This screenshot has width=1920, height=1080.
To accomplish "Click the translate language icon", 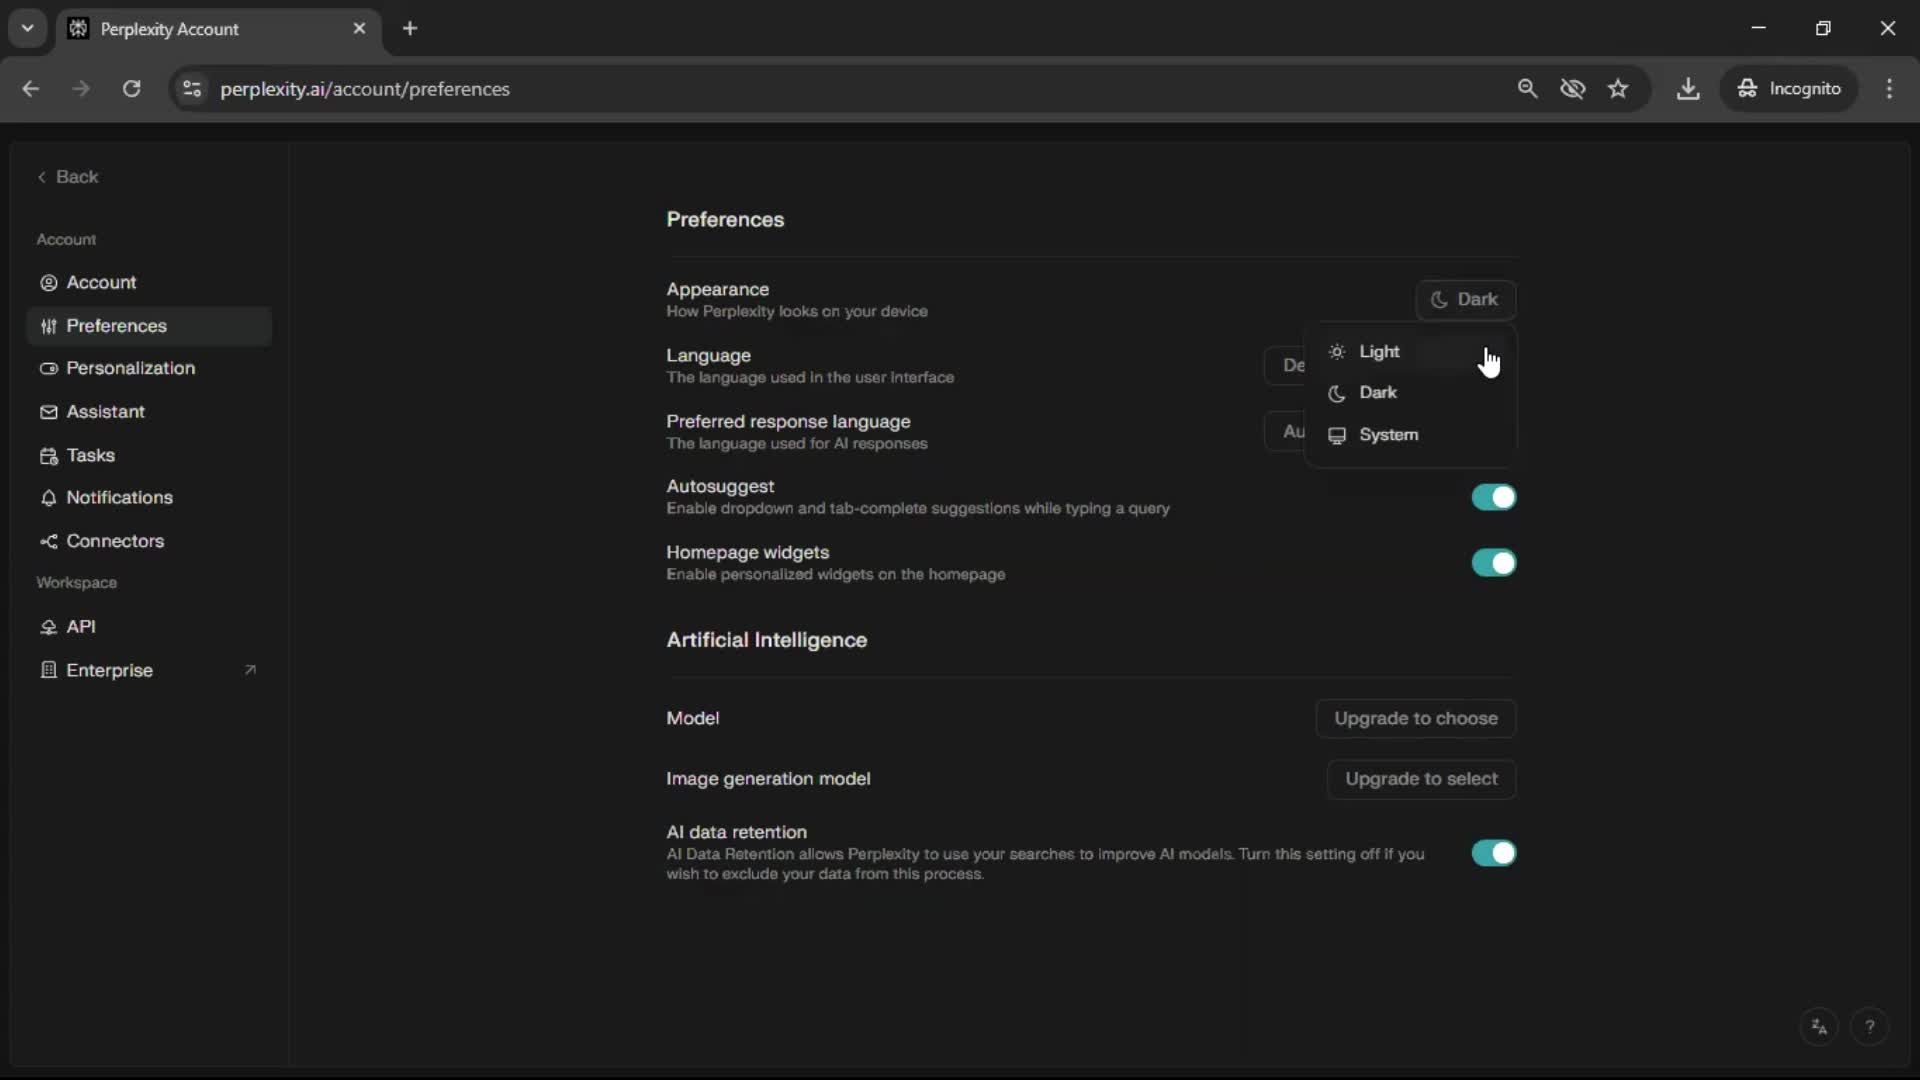I will pyautogui.click(x=1819, y=1027).
